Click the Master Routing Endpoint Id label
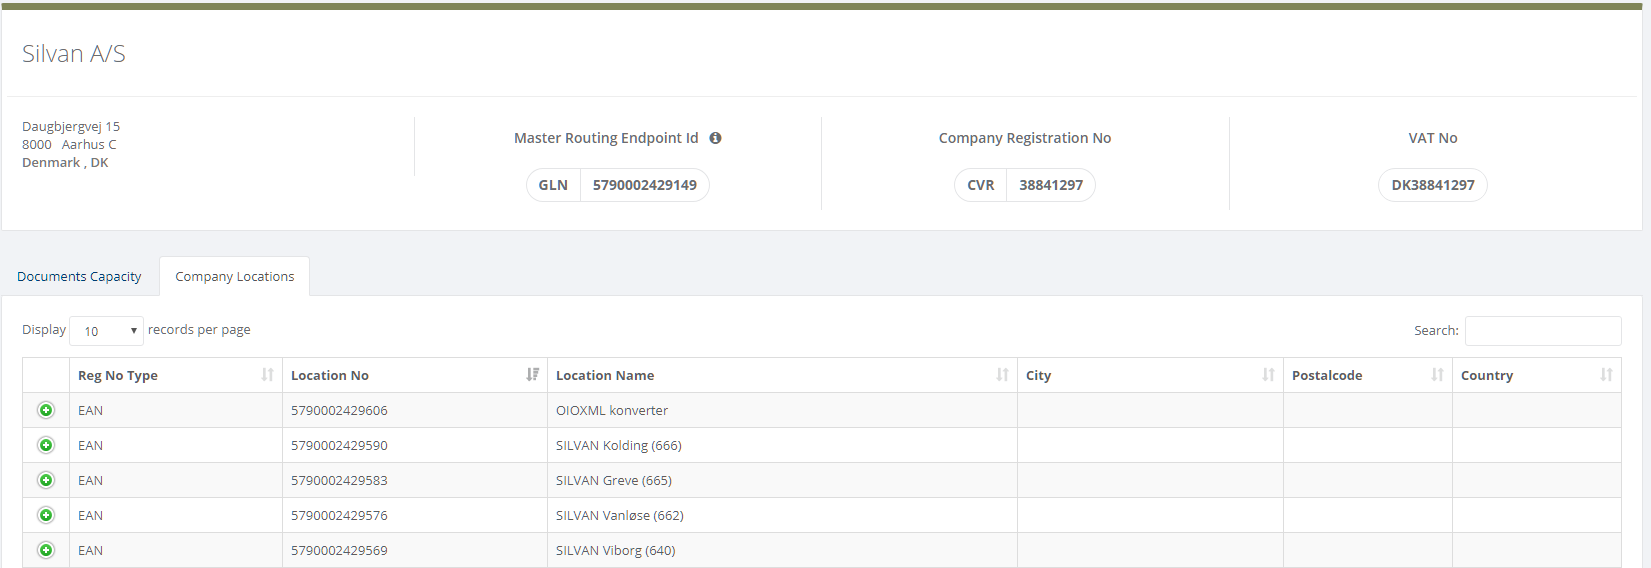This screenshot has height=568, width=1651. 606,138
